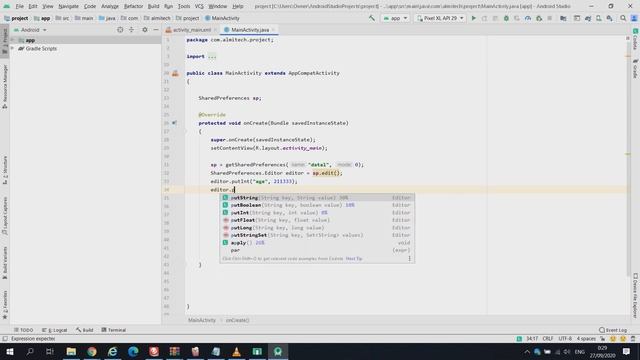
Task: Choose putBoolean from completion list
Action: pos(317,205)
